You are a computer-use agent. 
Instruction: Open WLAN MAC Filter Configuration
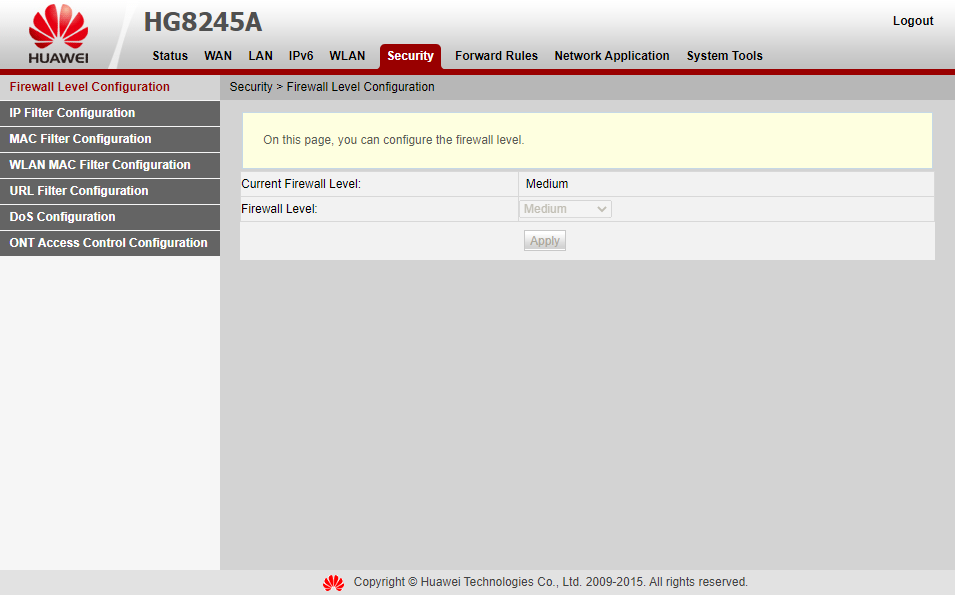click(110, 165)
